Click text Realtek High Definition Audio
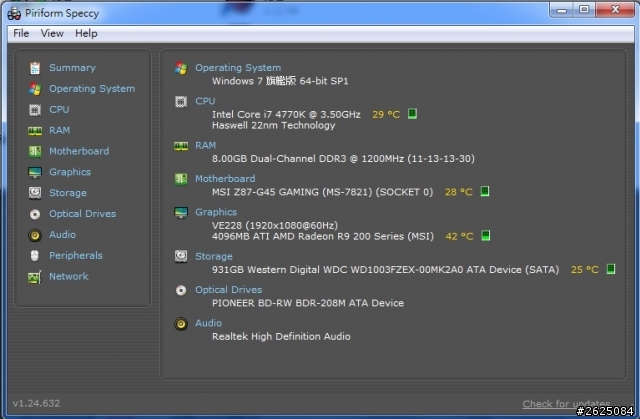This screenshot has width=640, height=419. pos(281,336)
